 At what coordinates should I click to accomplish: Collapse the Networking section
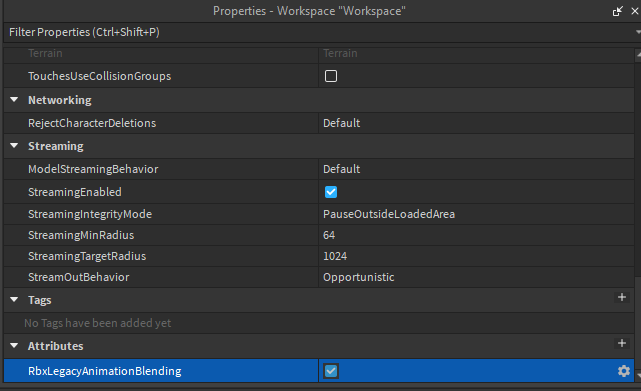[x=14, y=100]
